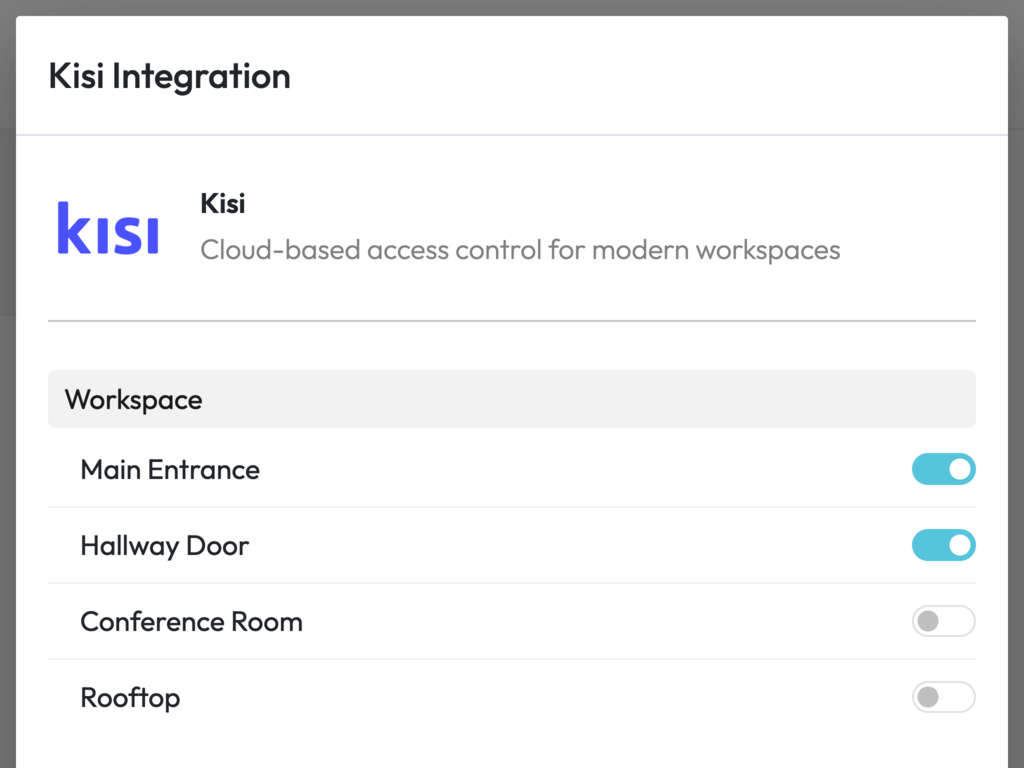Click the blue Kisi logo

pyautogui.click(x=108, y=228)
